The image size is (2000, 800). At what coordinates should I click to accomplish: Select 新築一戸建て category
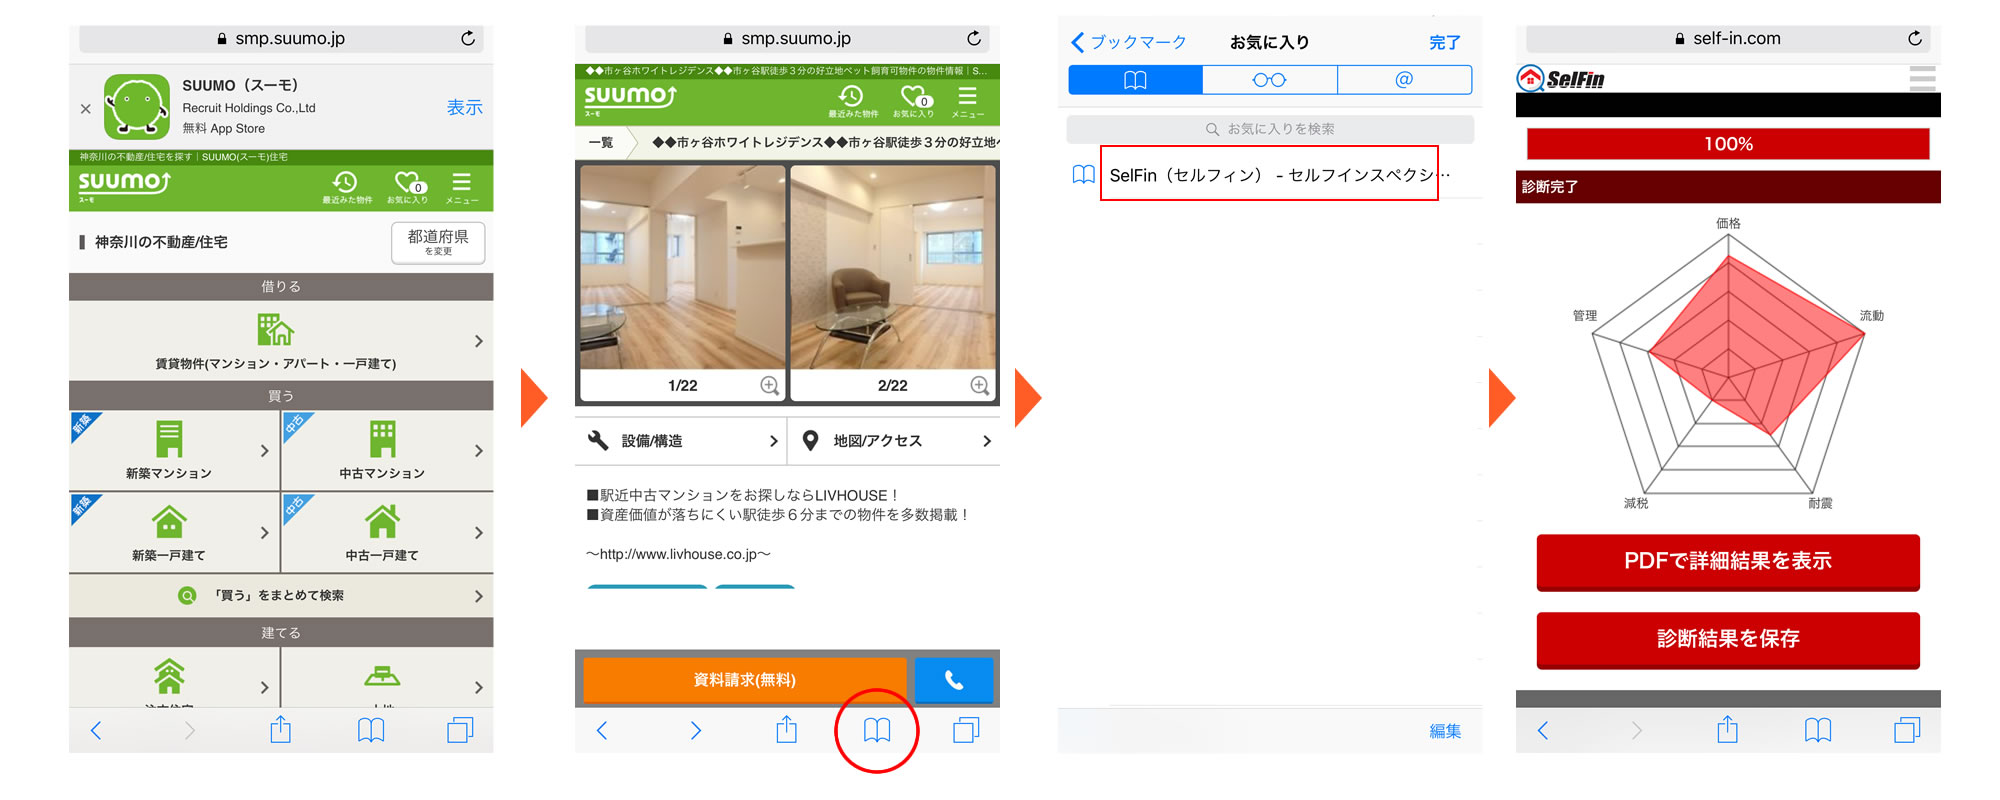coord(174,532)
